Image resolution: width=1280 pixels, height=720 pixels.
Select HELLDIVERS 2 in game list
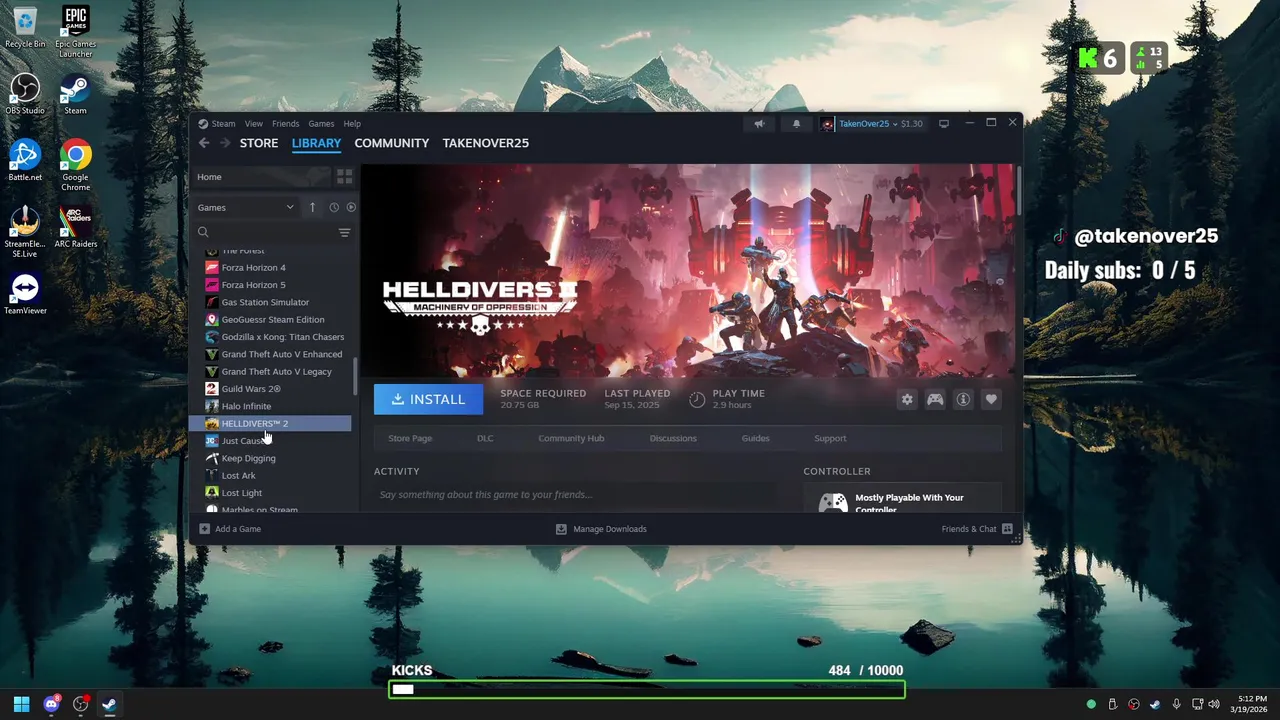(270, 424)
